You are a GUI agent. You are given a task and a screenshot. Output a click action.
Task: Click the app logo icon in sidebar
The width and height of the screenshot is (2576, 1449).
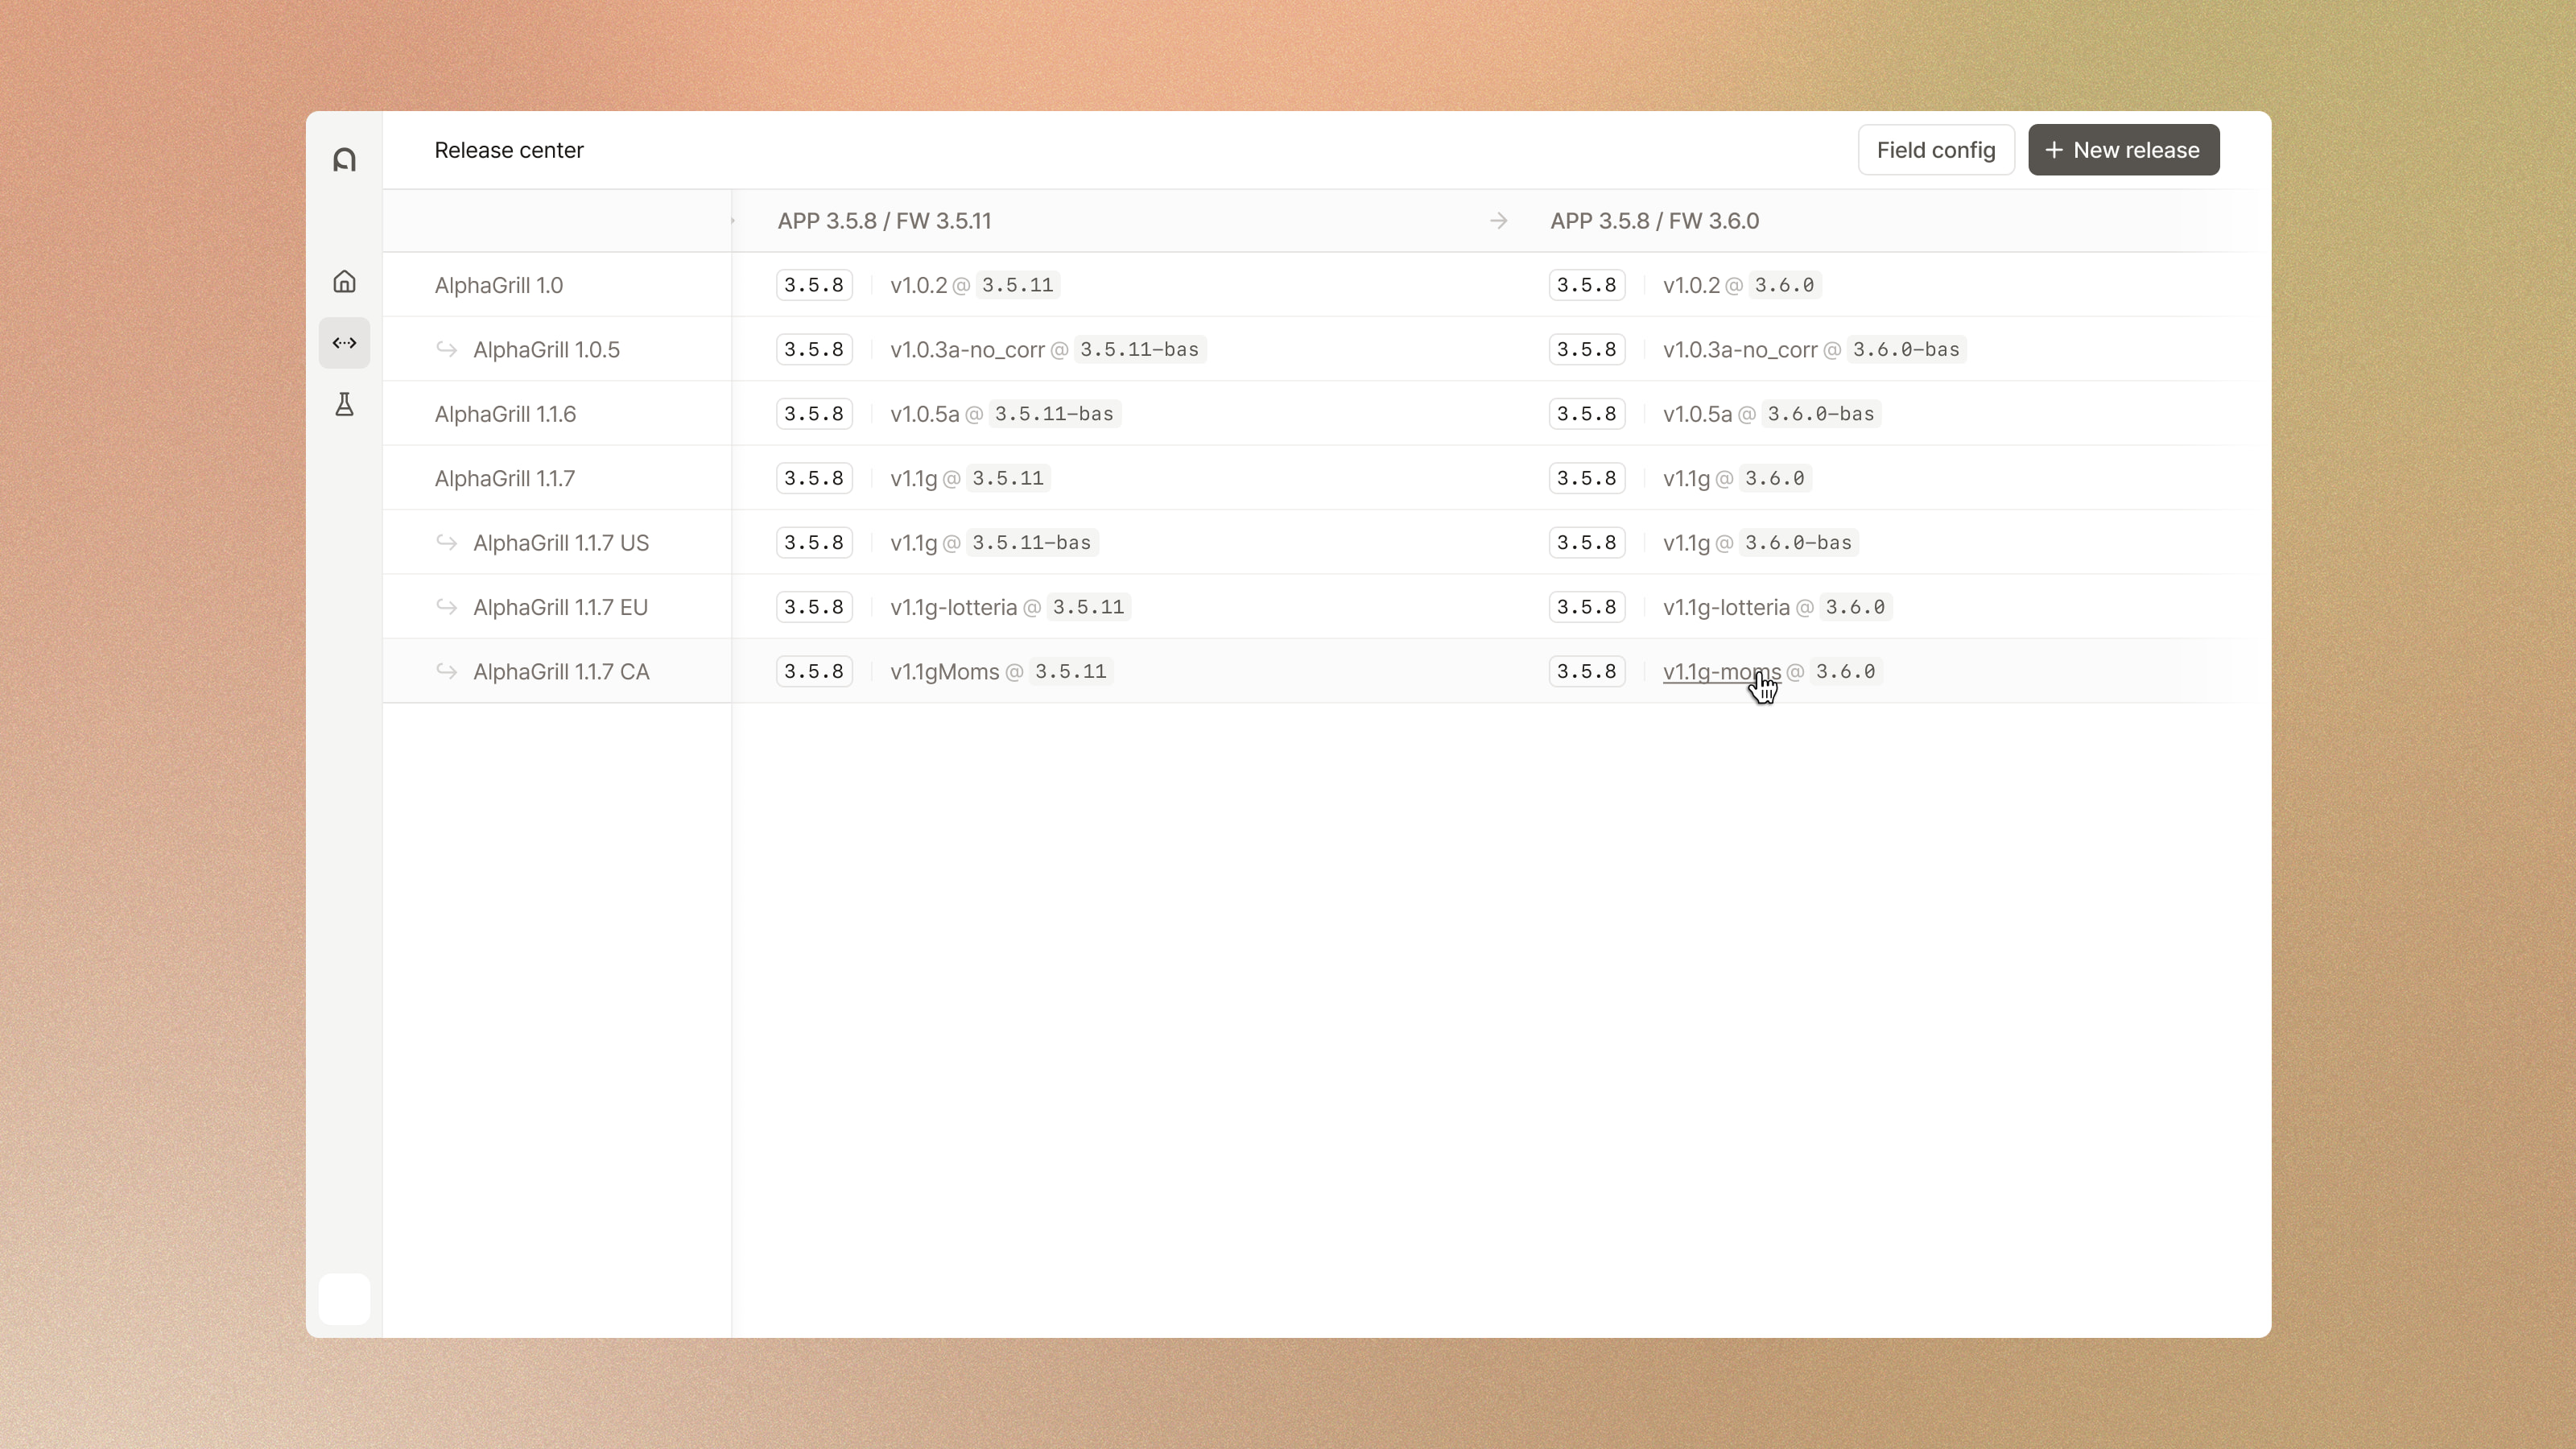point(344,160)
